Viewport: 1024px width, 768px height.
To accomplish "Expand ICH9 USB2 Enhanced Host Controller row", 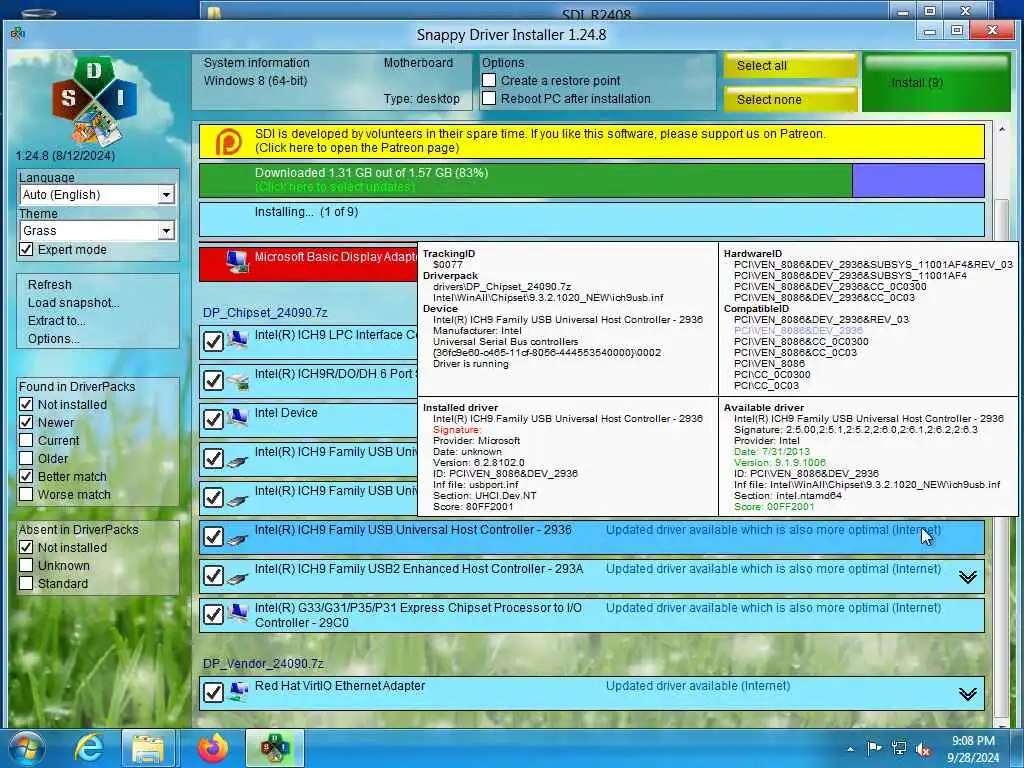I will pos(968,577).
